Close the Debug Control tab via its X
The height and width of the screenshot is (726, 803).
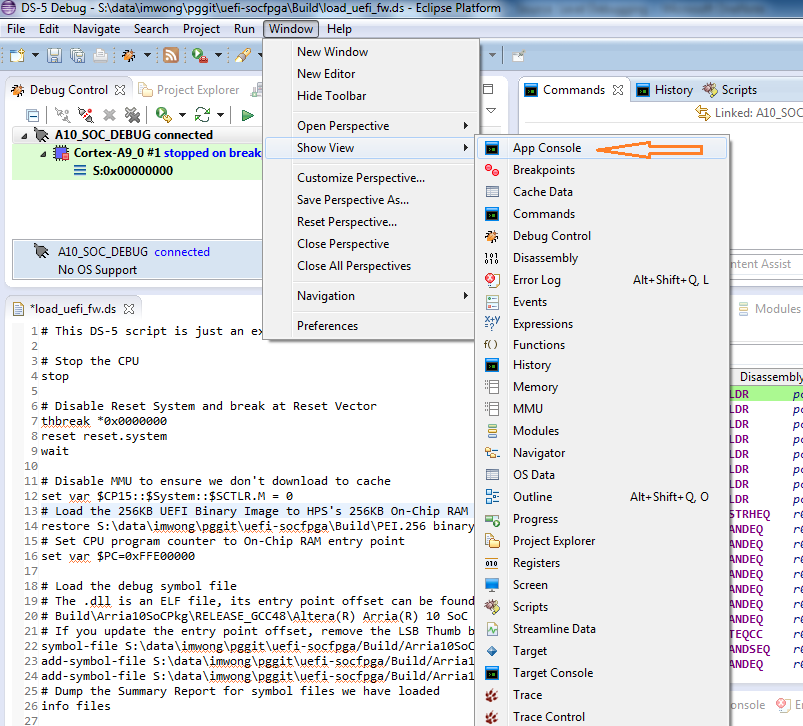[x=122, y=90]
